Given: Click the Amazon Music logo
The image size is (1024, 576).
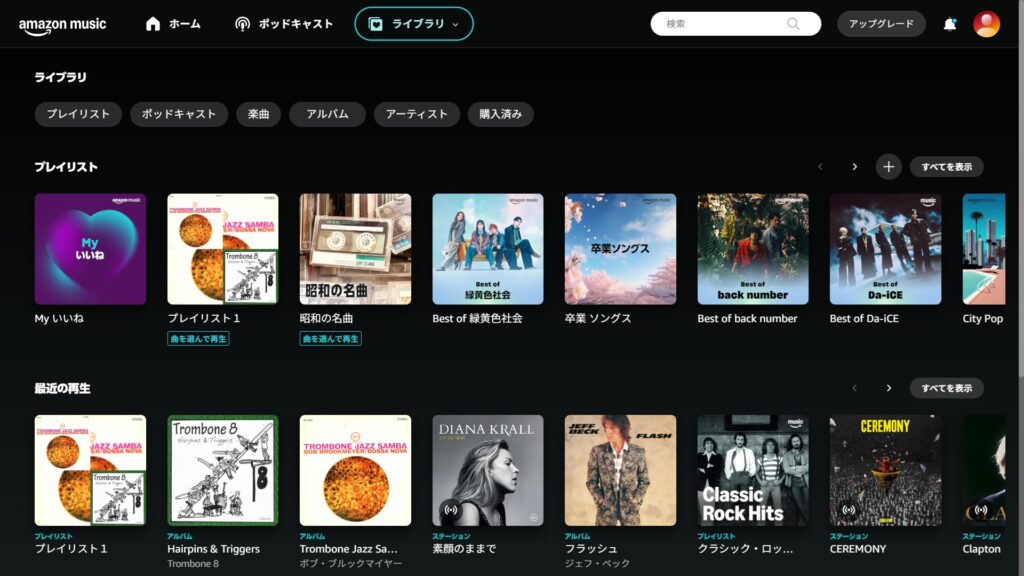Looking at the screenshot, I should (x=62, y=25).
